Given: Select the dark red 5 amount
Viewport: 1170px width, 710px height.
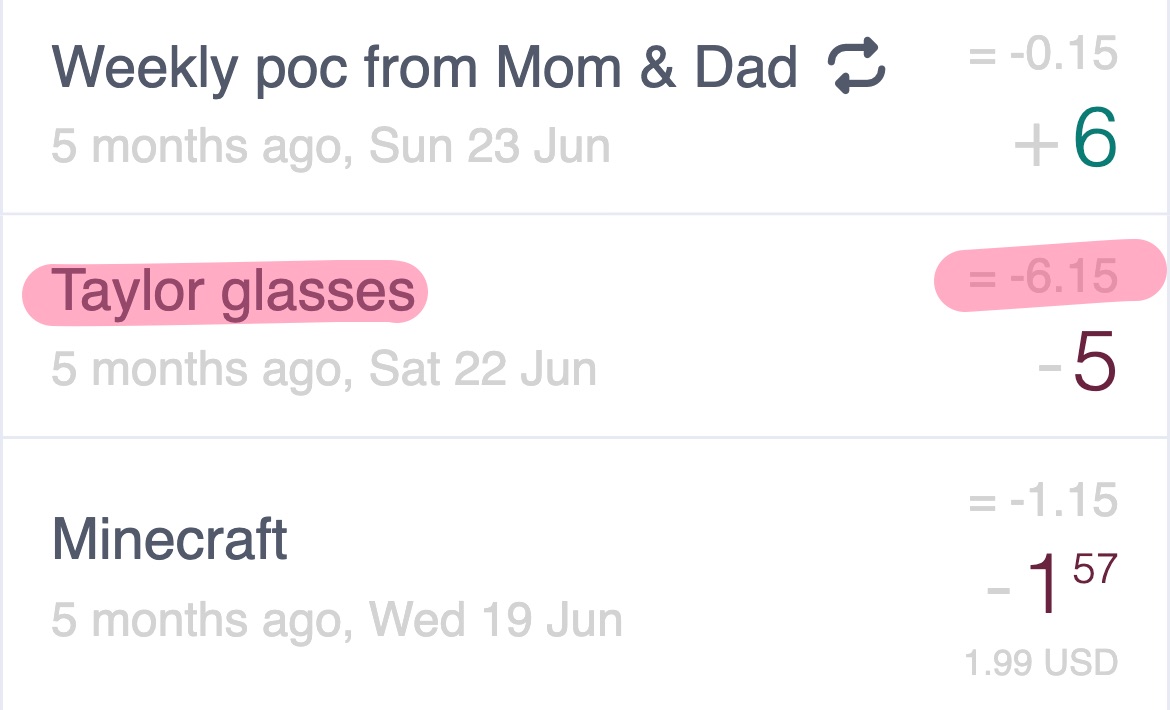Looking at the screenshot, I should [1095, 362].
